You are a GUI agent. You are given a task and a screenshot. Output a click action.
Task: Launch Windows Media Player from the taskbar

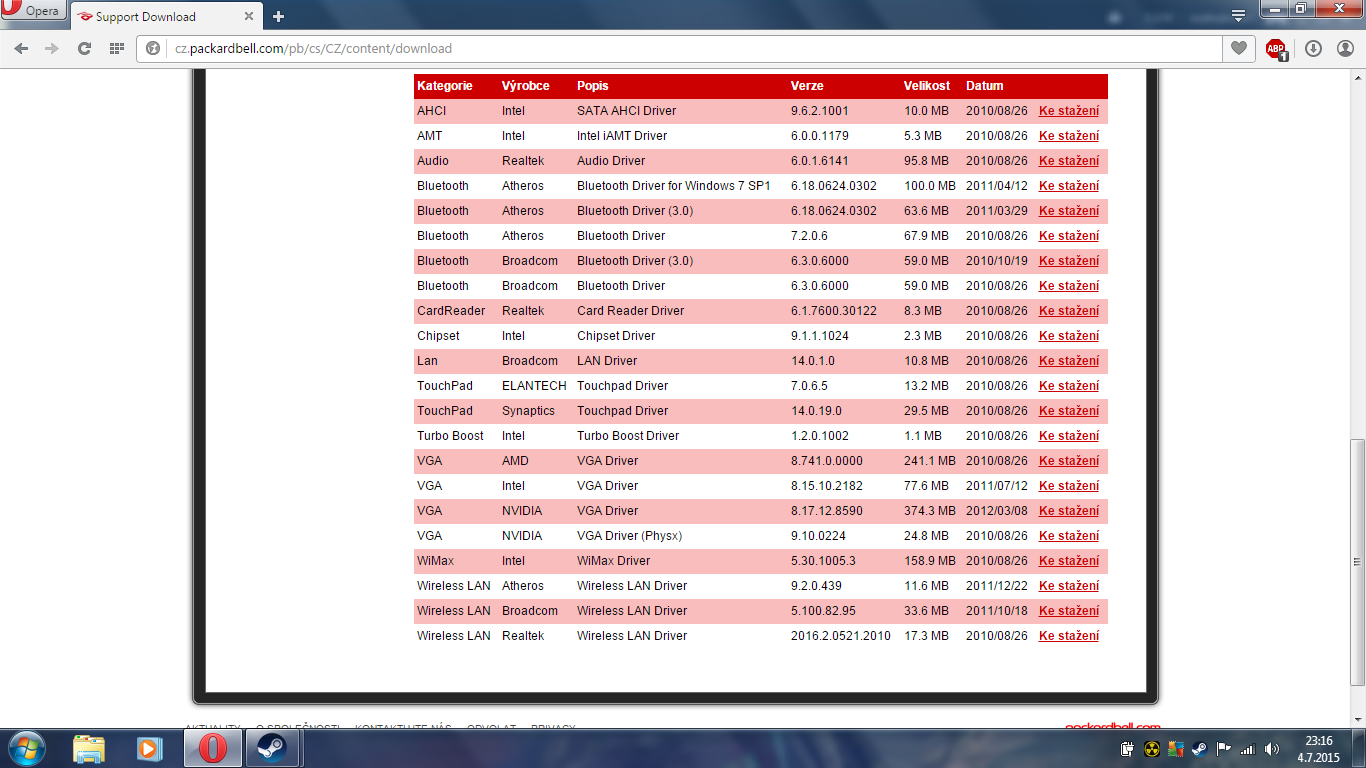[149, 748]
